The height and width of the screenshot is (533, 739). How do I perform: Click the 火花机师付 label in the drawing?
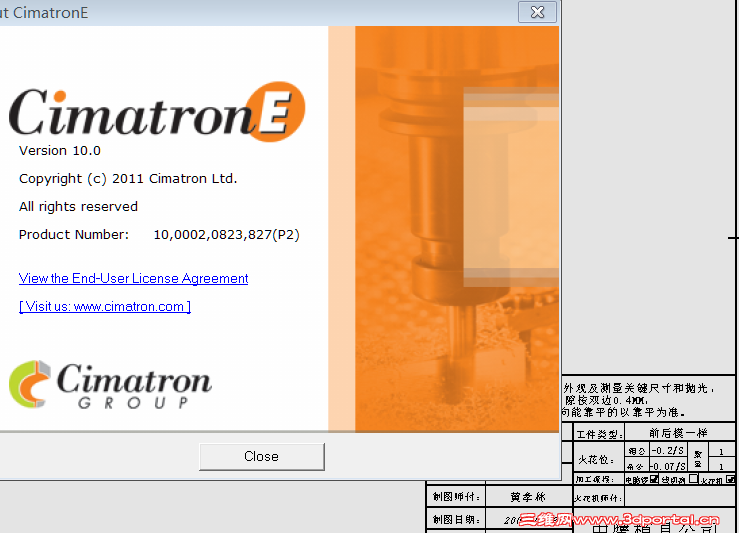598,498
